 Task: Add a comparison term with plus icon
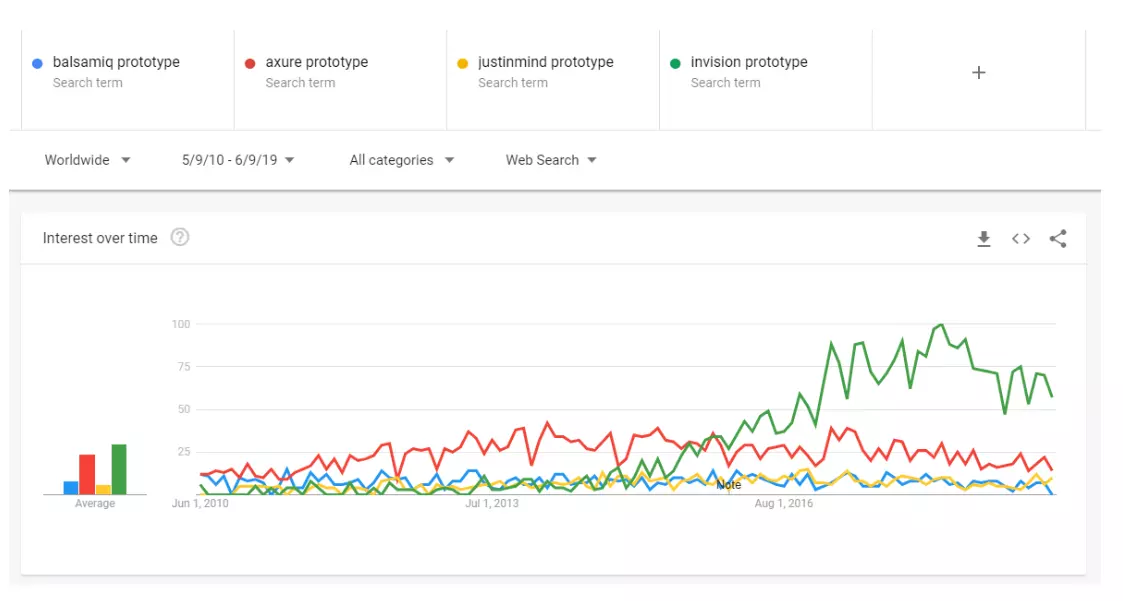[978, 72]
